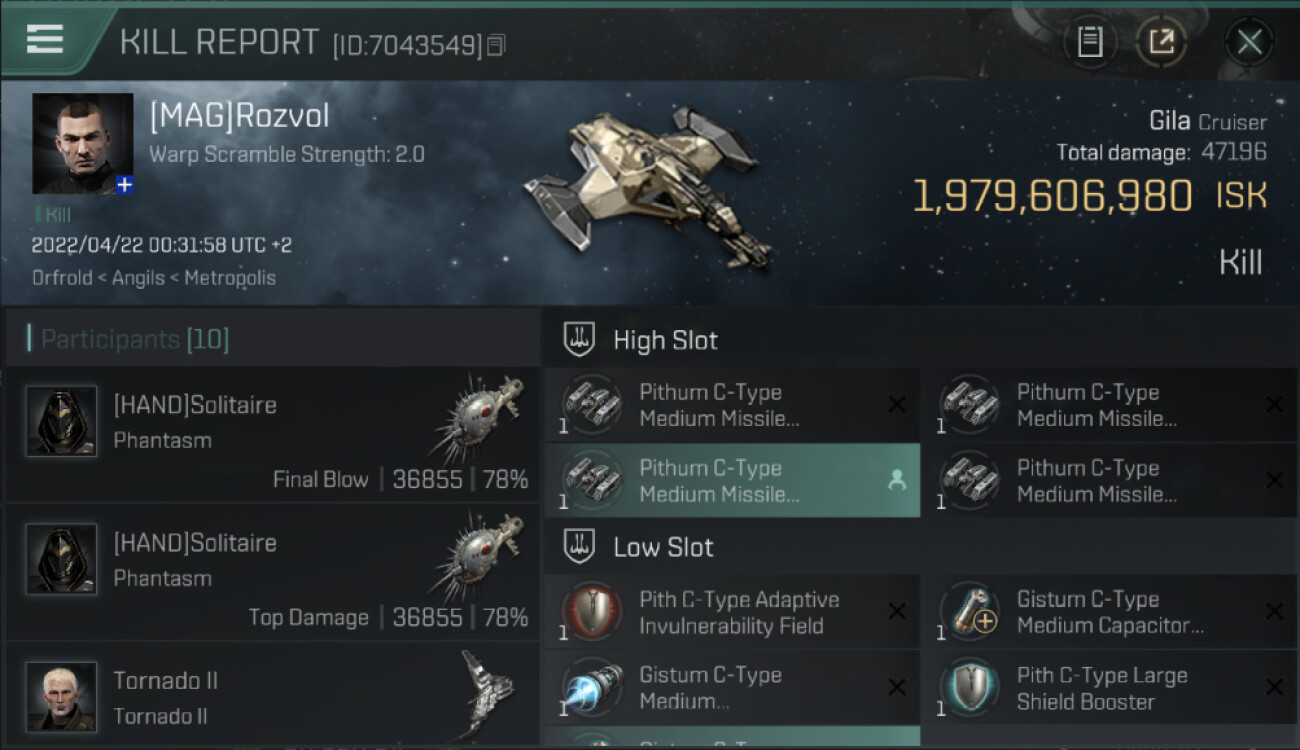Click the person icon on highlighted launcher

click(897, 481)
